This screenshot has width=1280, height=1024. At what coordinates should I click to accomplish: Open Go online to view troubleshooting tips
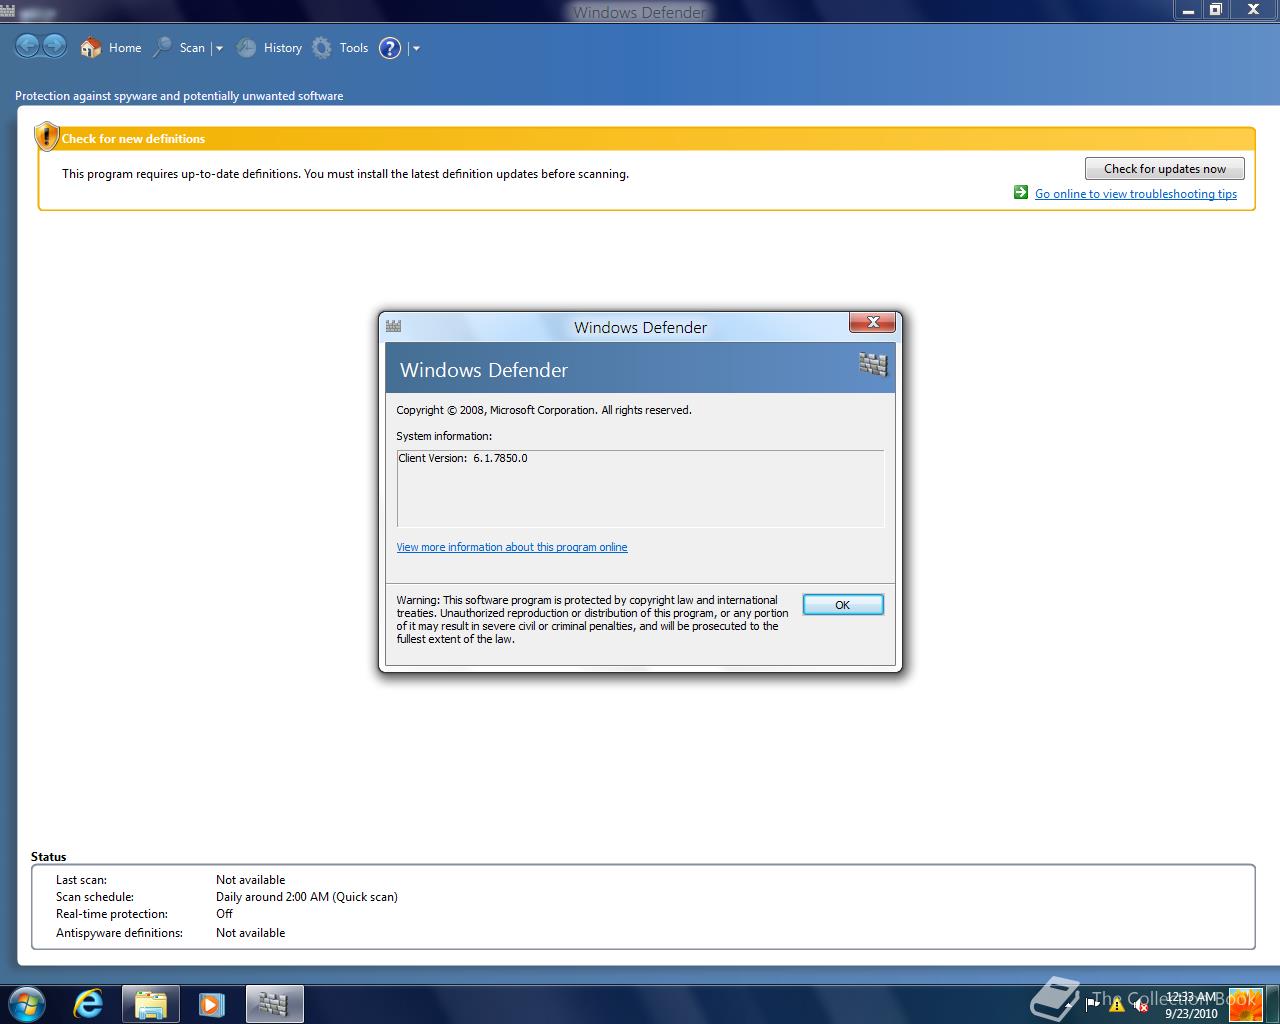1136,194
